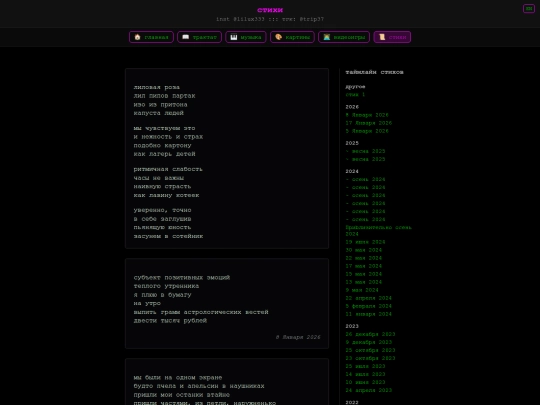The height and width of the screenshot is (405, 540).
Task: Open the 13 мая 2024 poem link
Action: 363,282
